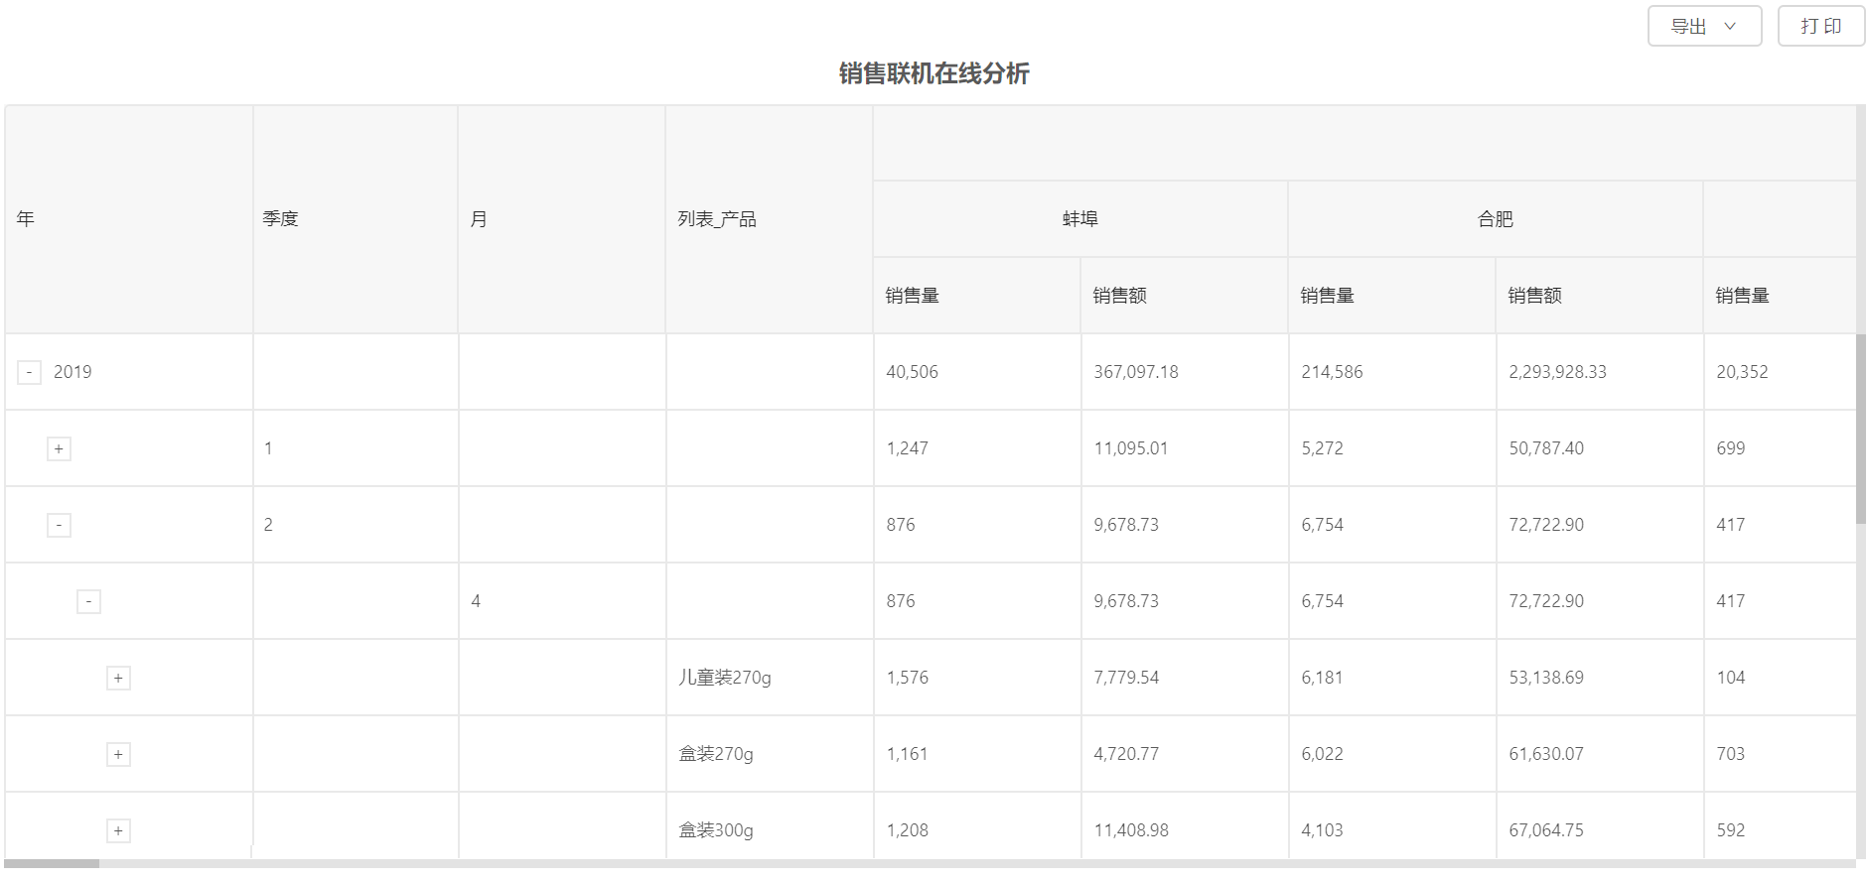
Task: Click 销售量 header under 合肥
Action: (1392, 296)
